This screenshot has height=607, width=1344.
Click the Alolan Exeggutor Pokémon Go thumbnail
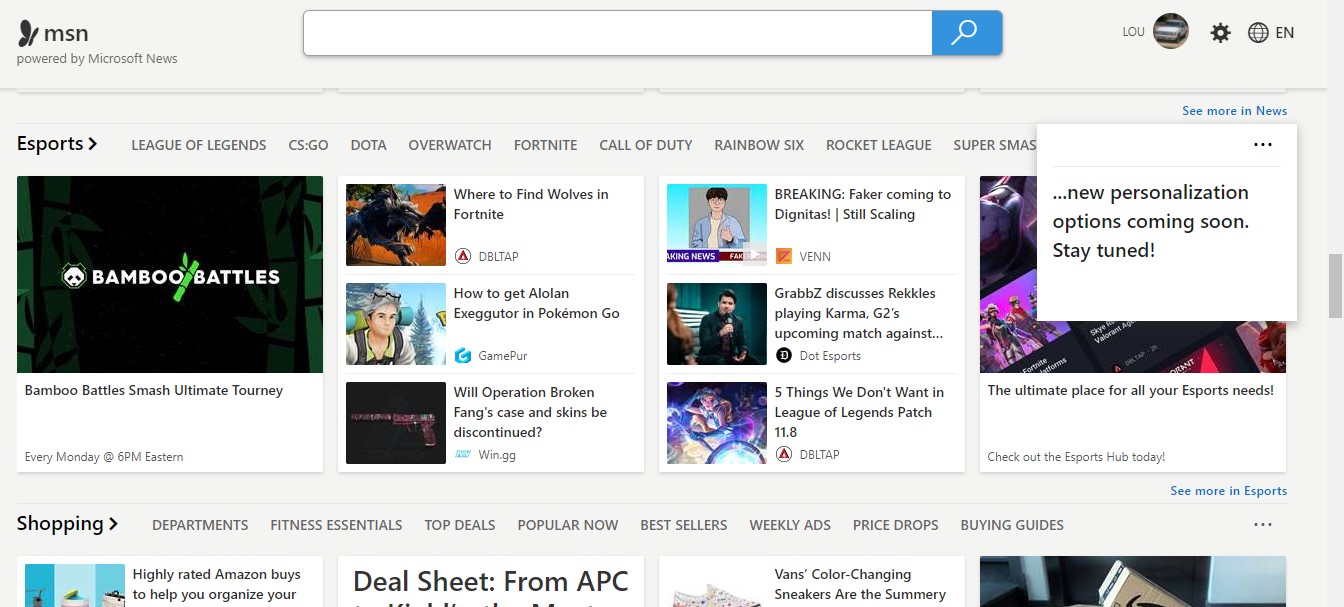coord(396,323)
